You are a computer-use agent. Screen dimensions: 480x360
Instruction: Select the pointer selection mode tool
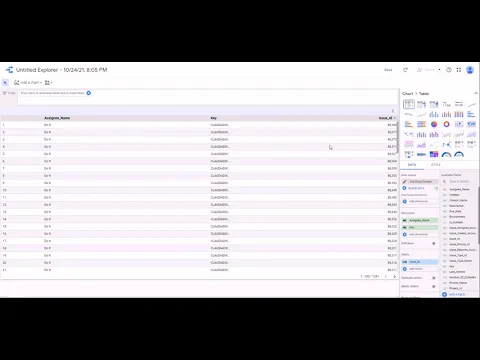tap(5, 82)
